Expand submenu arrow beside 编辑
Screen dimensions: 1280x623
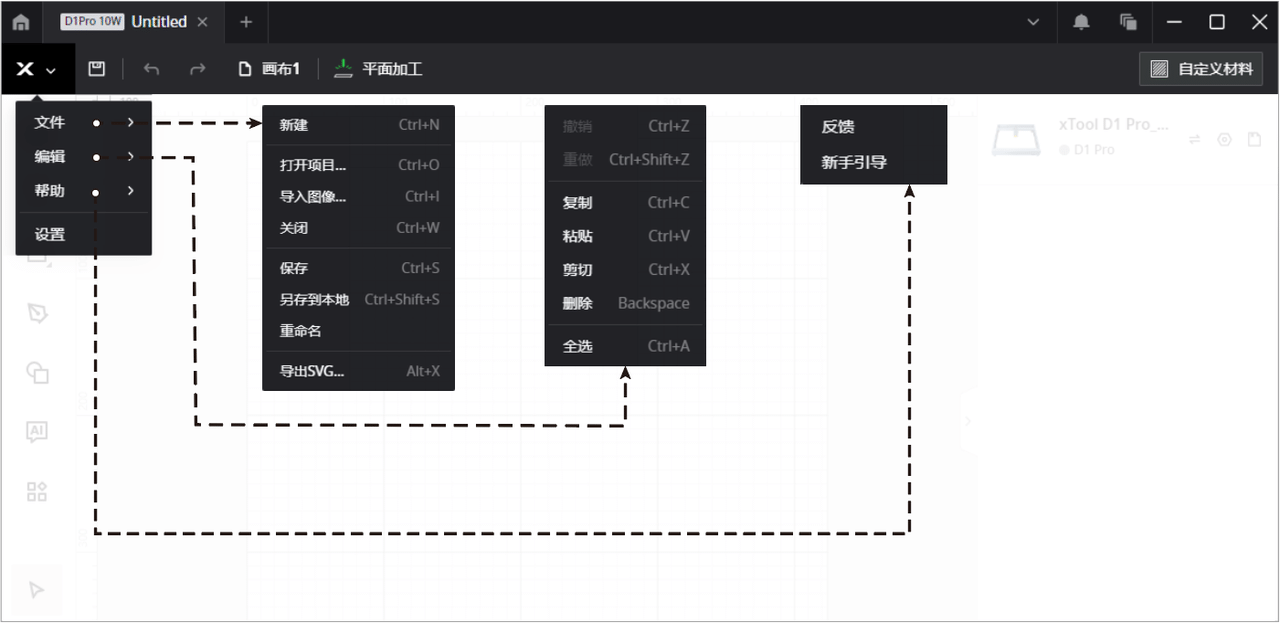131,157
